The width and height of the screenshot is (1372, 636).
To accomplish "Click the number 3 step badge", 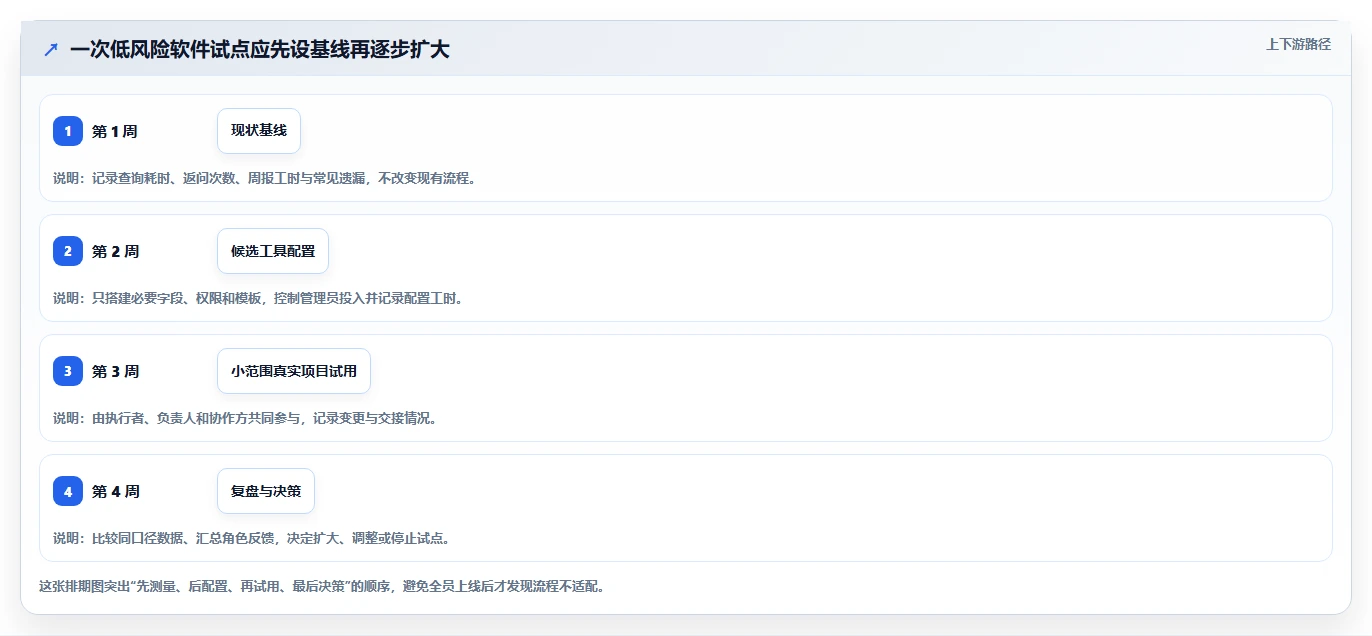I will pyautogui.click(x=68, y=371).
